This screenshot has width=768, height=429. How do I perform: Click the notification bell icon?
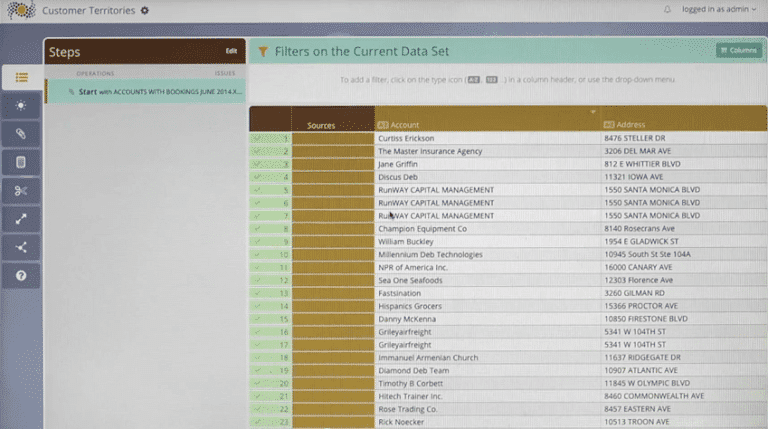(x=667, y=10)
